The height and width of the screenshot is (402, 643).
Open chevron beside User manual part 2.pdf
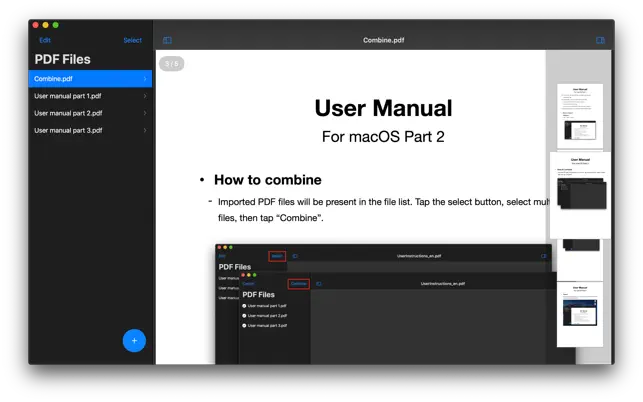pyautogui.click(x=145, y=113)
